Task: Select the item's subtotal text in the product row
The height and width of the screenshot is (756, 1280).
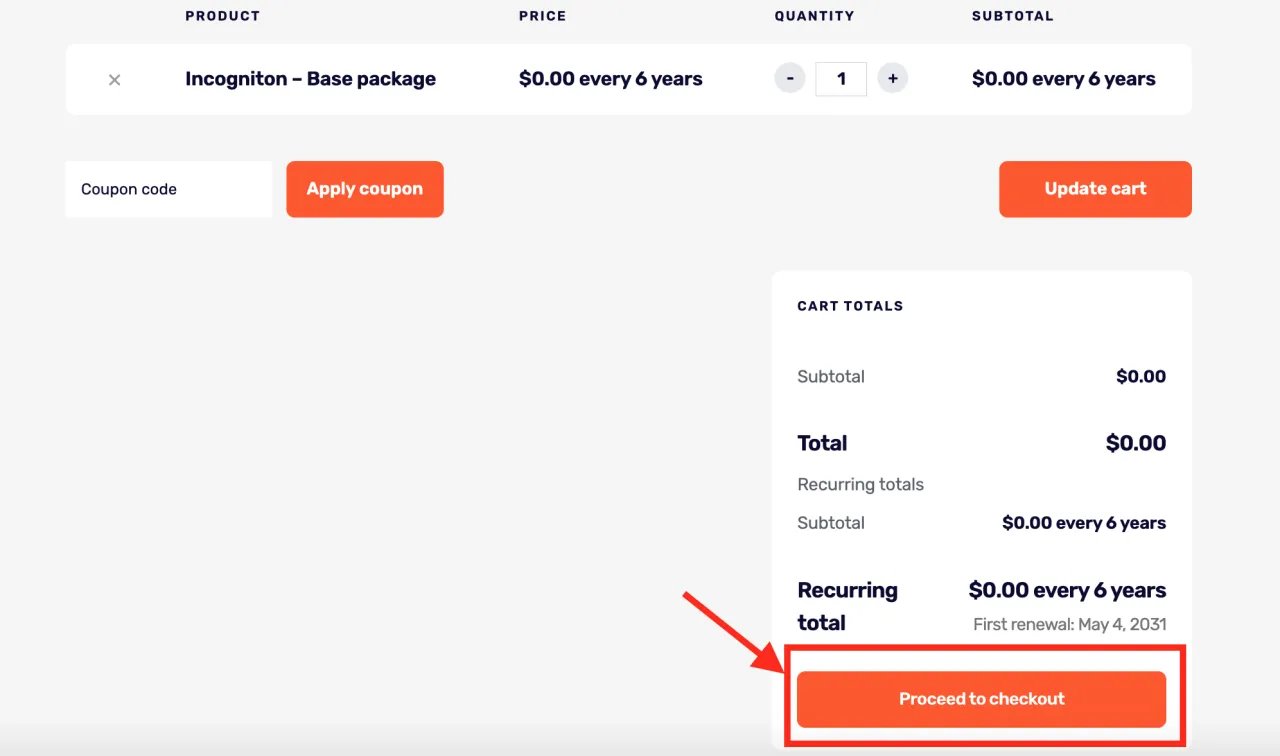Action: (1064, 79)
